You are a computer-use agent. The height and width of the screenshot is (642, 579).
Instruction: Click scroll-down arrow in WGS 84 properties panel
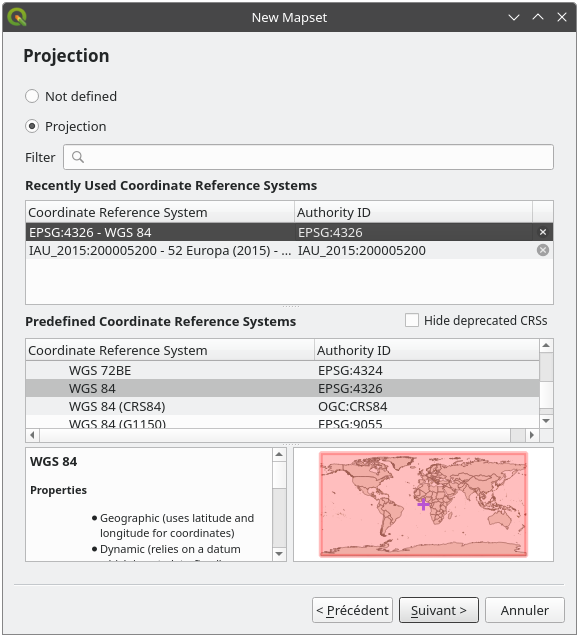279,554
